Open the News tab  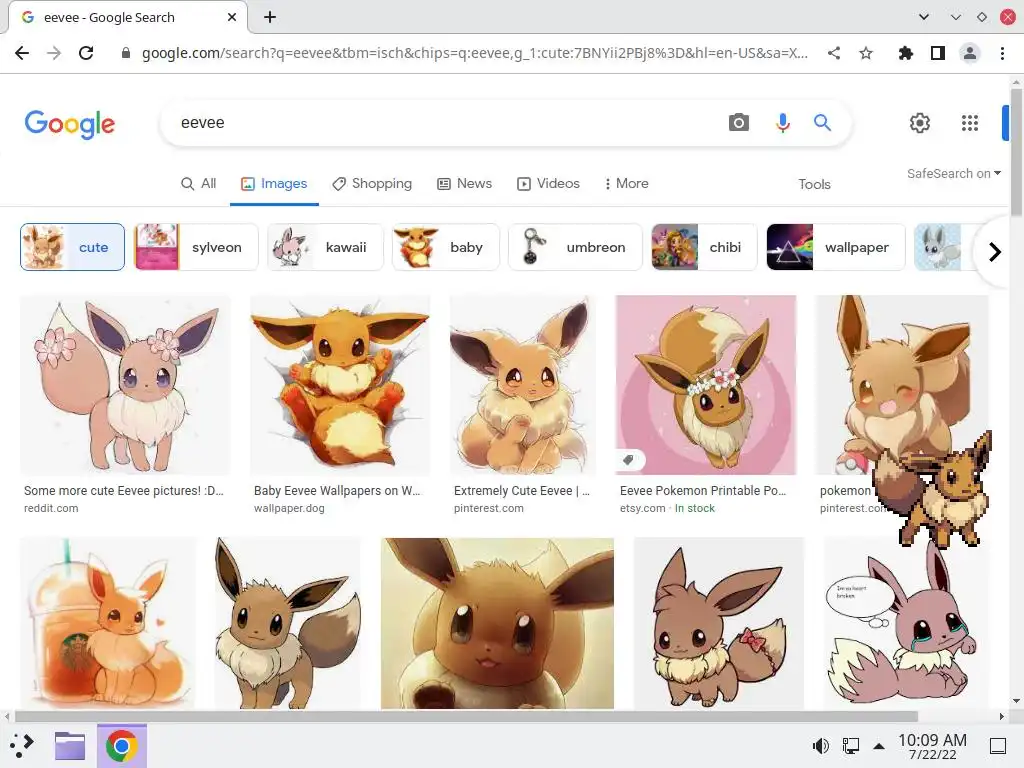click(464, 184)
